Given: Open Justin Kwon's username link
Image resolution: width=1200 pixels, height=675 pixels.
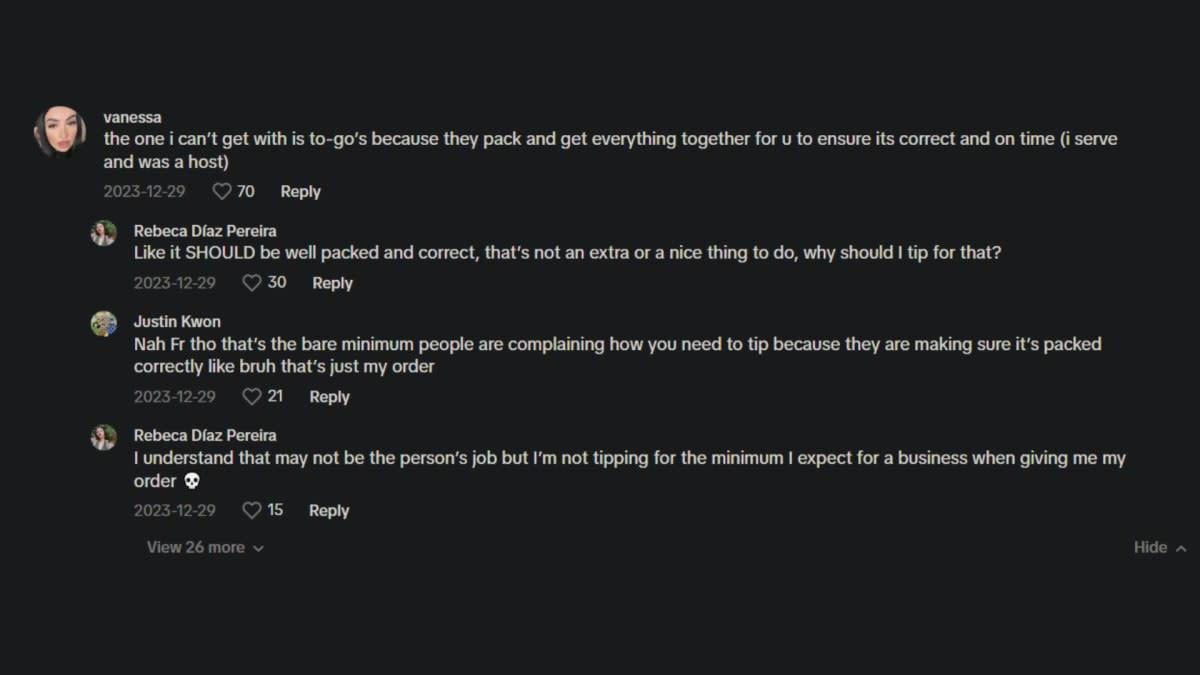Looking at the screenshot, I should coord(177,322).
